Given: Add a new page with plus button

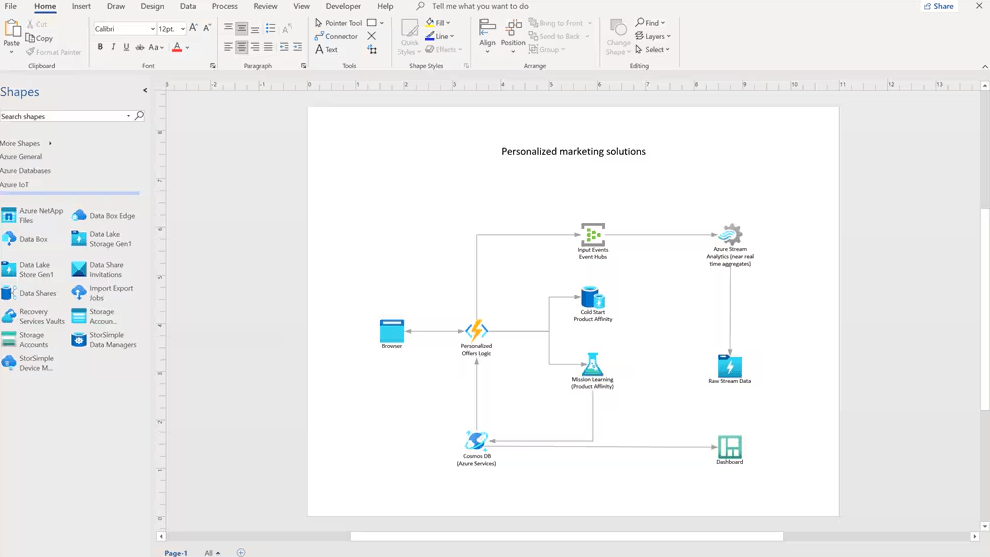Looking at the screenshot, I should pos(241,553).
